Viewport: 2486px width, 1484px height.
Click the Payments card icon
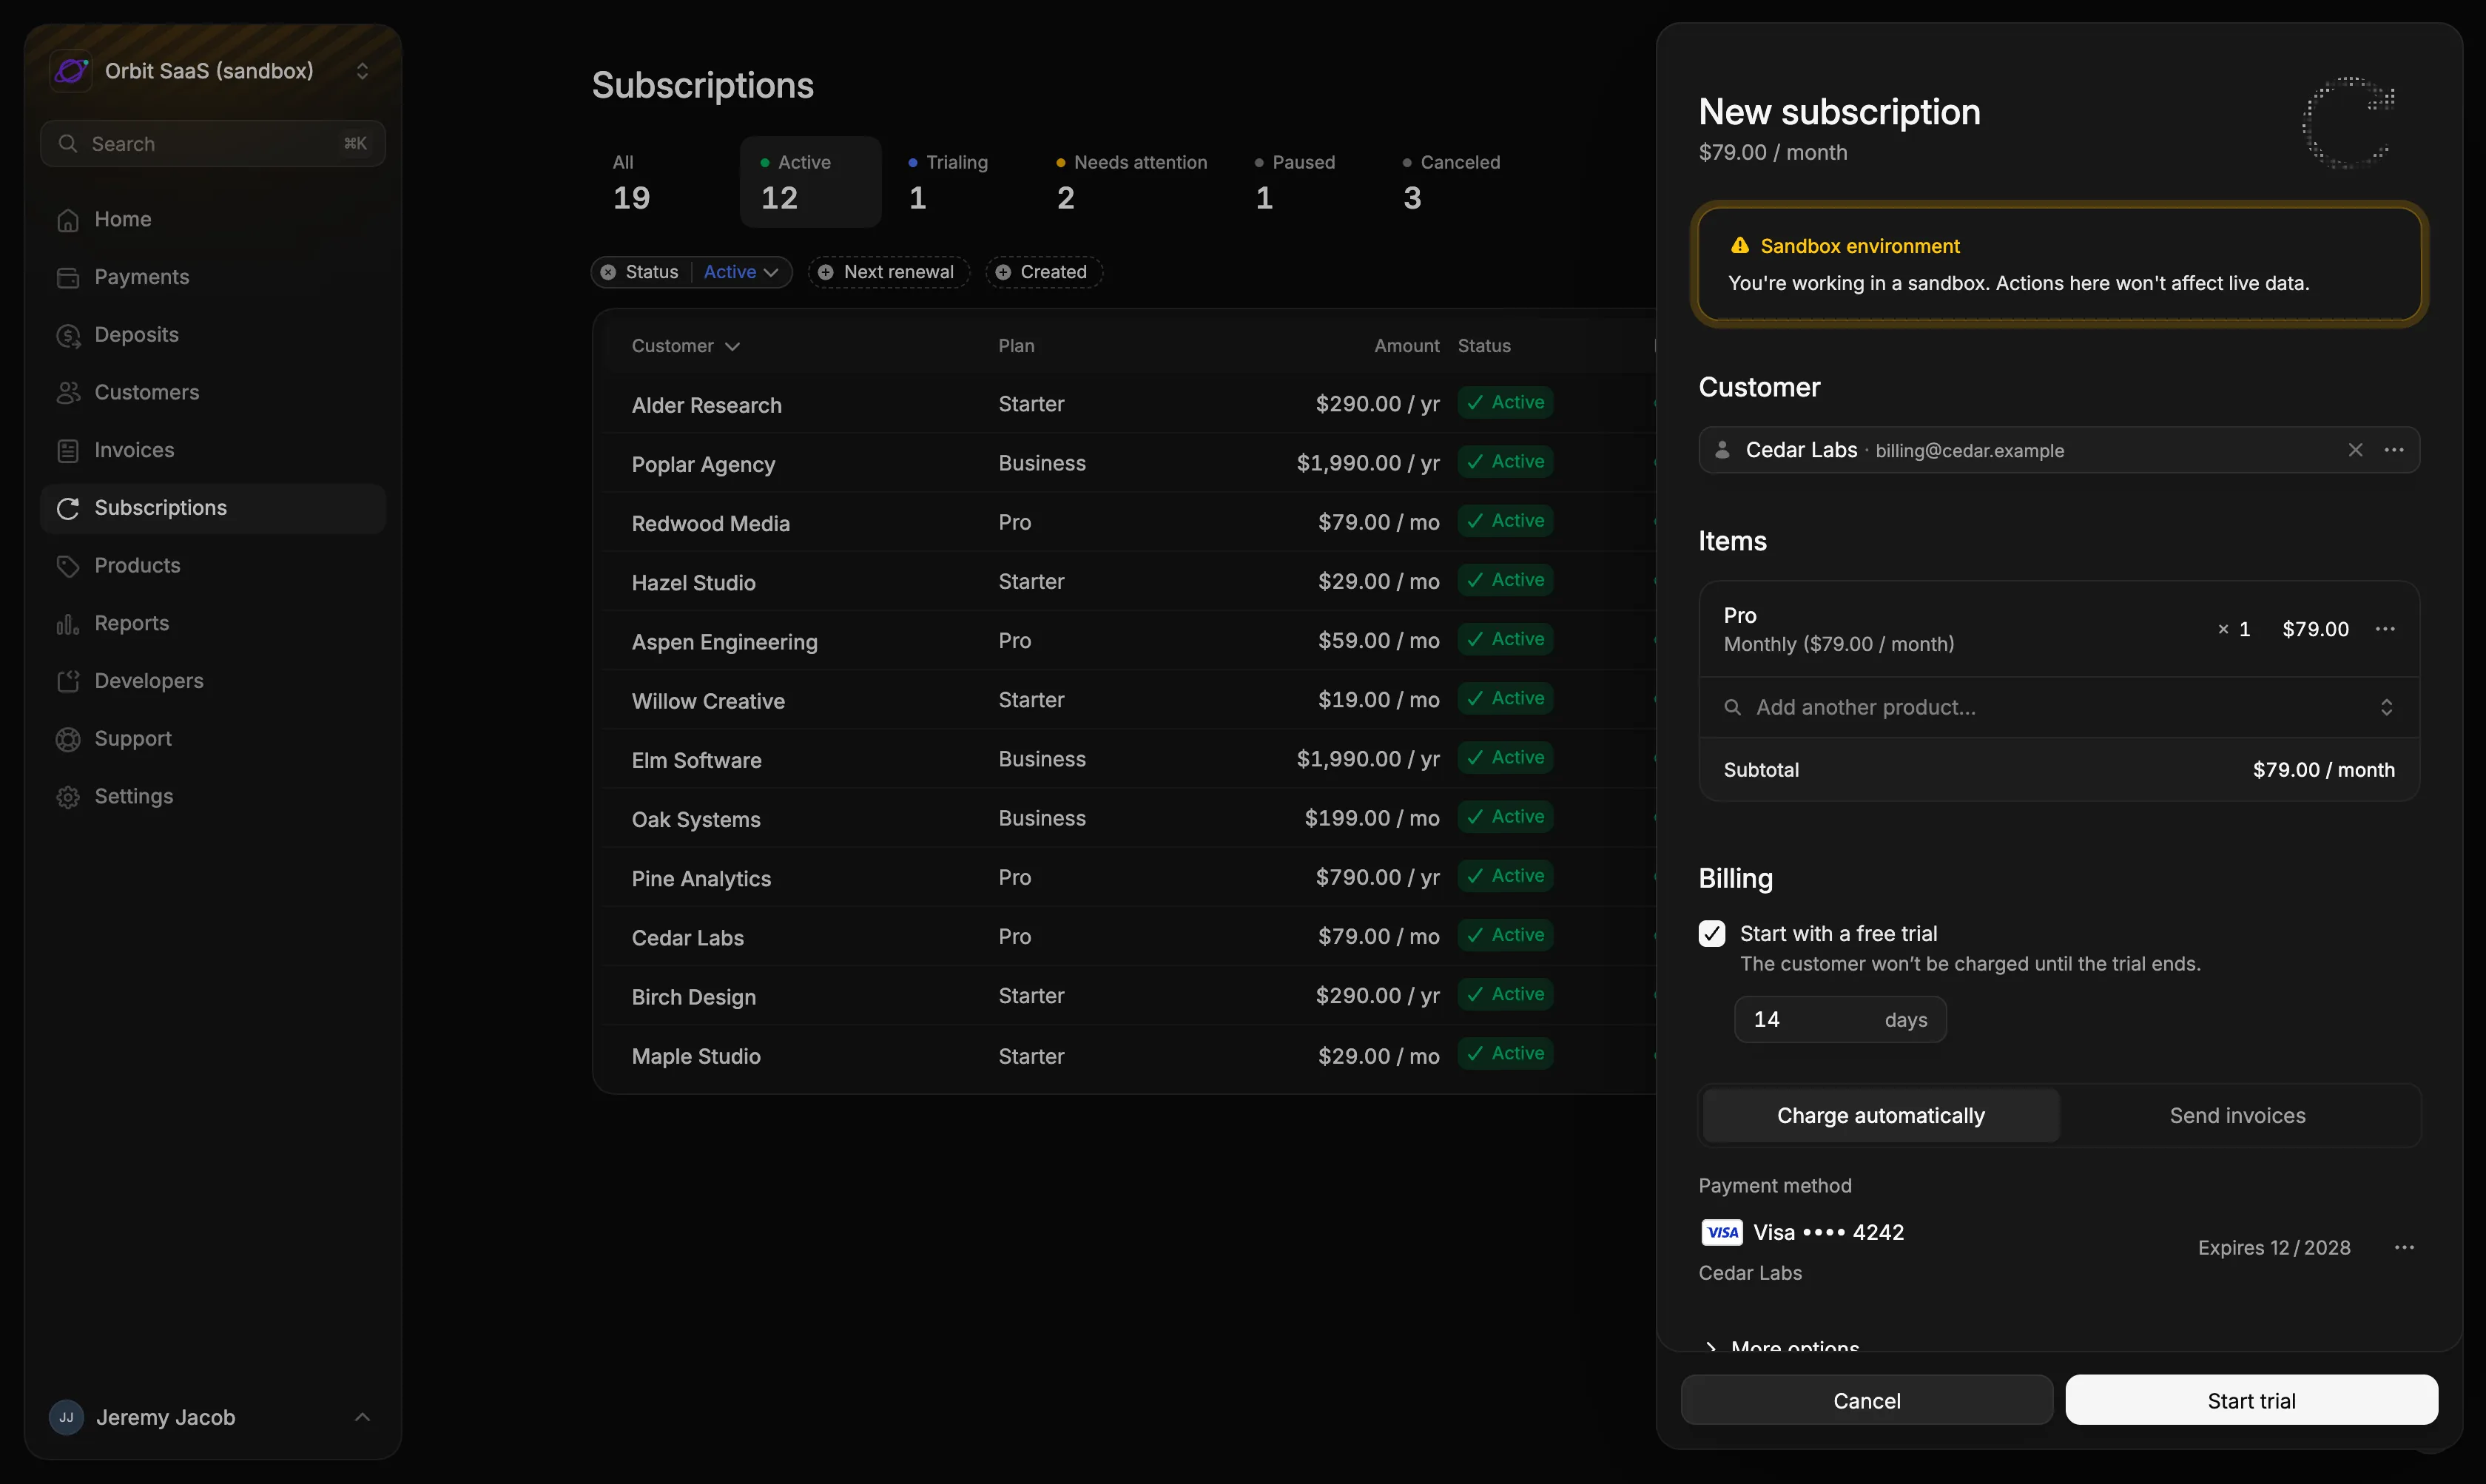(68, 278)
